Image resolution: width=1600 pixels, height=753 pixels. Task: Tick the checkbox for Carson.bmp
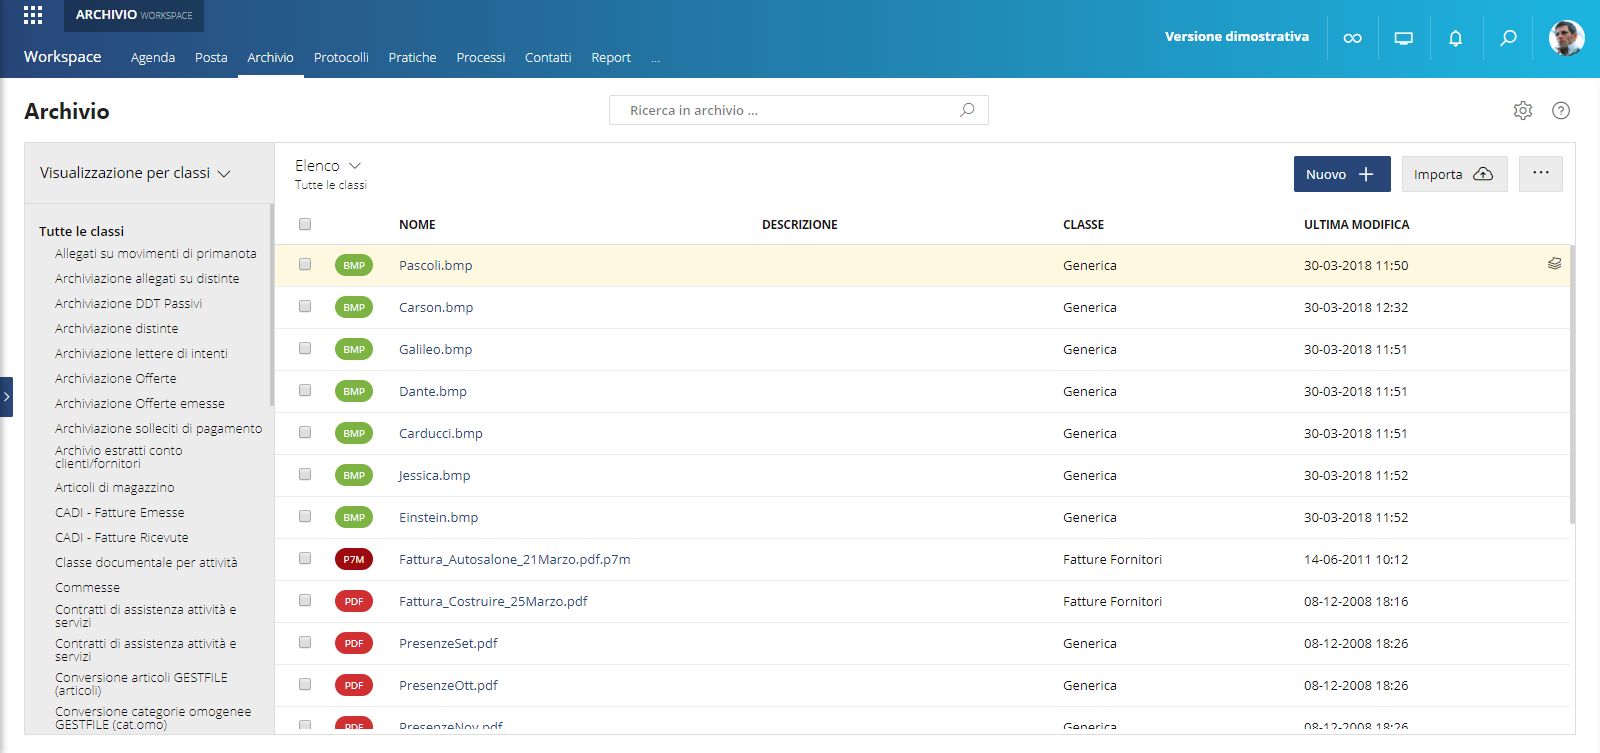pos(305,307)
